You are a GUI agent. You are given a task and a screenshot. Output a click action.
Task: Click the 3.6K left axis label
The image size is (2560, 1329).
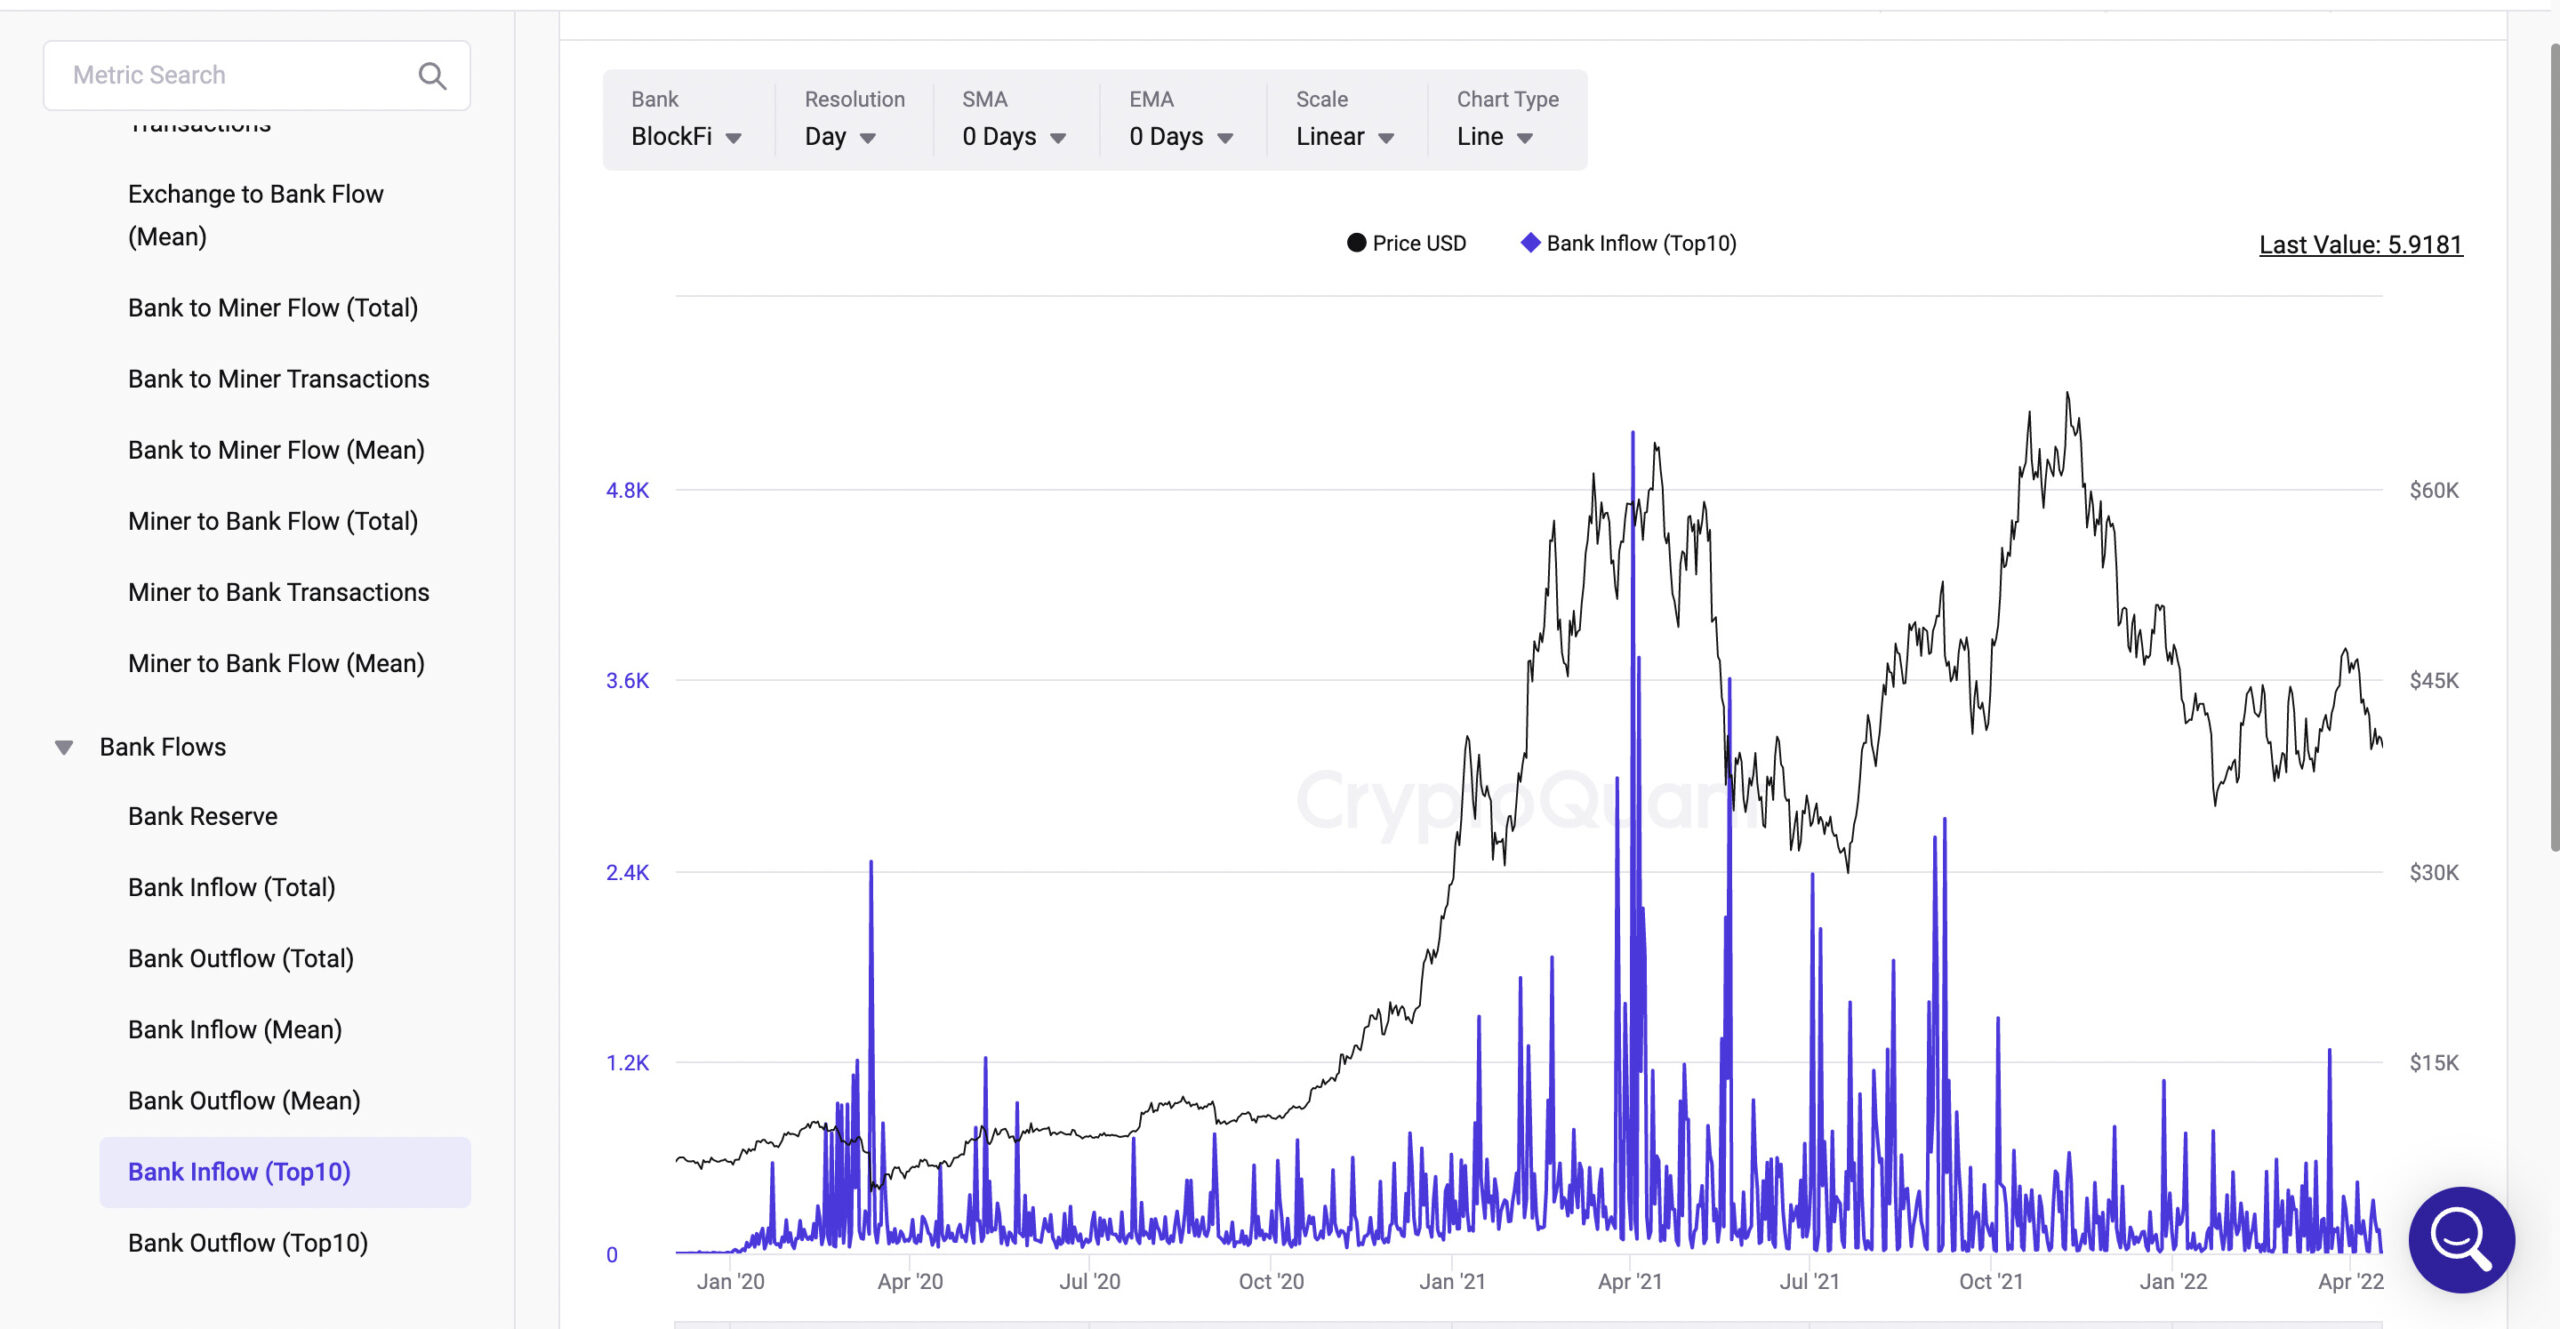(628, 681)
